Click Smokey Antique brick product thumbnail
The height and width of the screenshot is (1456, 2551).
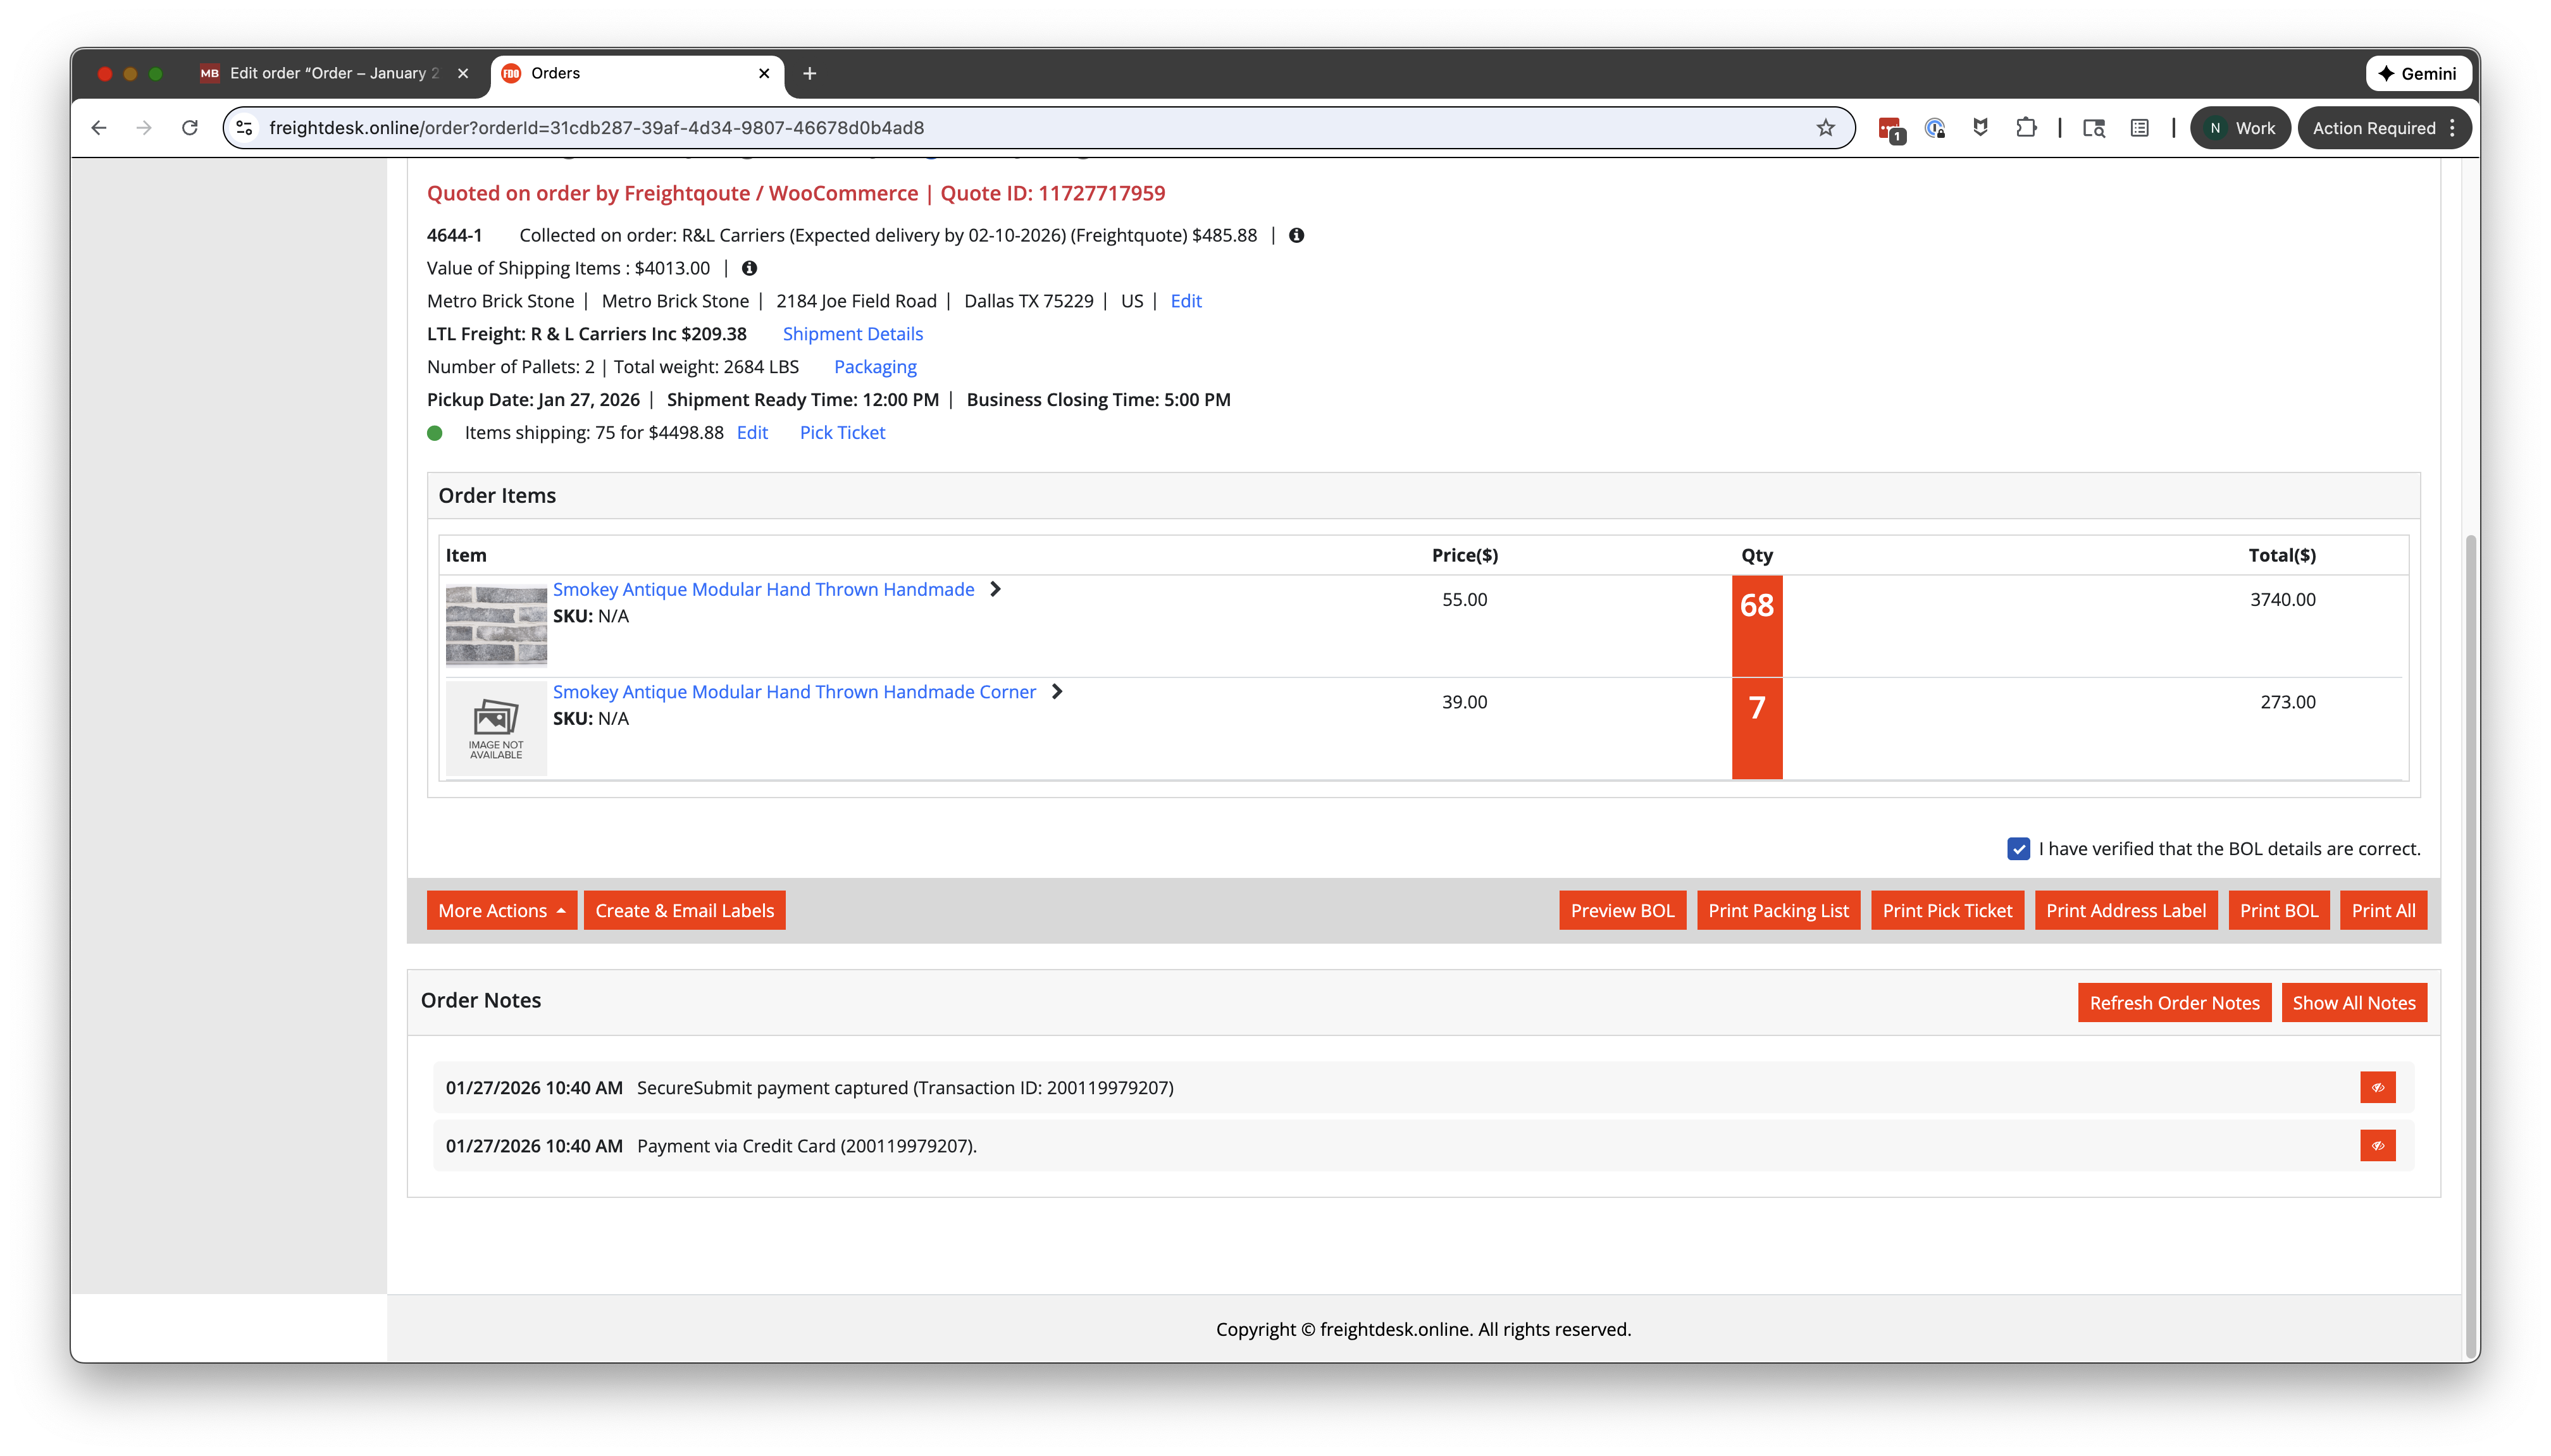click(x=496, y=625)
